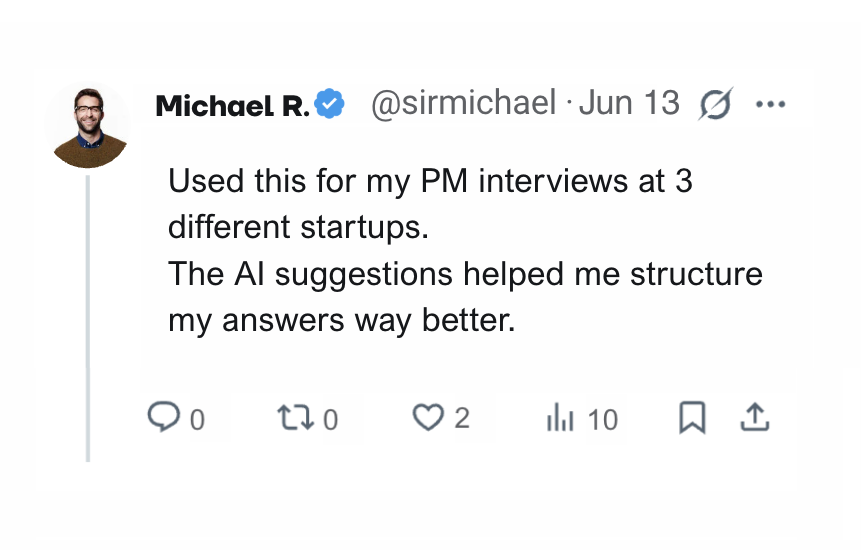Open the three-dot more options menu
864x550 pixels.
click(x=771, y=104)
